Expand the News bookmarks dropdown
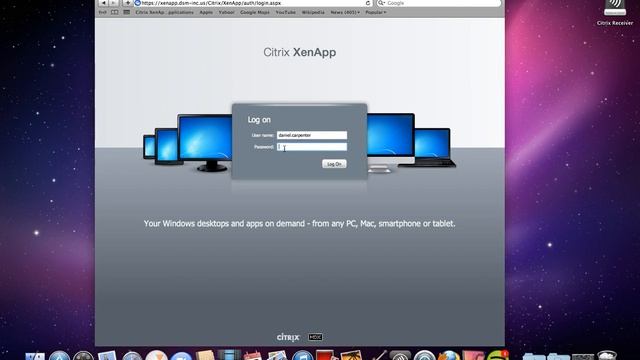The width and height of the screenshot is (640, 360). tap(345, 12)
